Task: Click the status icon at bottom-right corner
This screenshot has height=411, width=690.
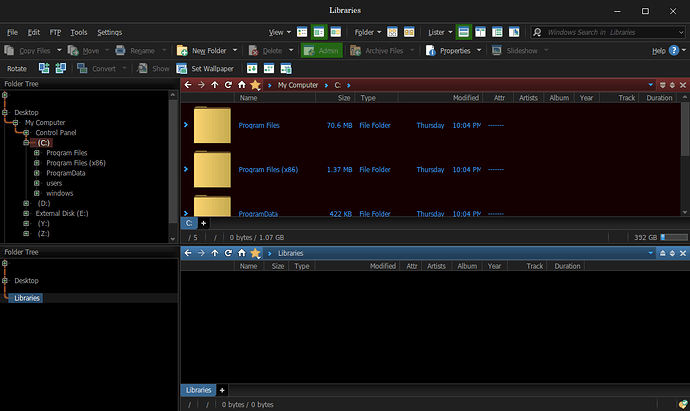Action: [x=683, y=404]
